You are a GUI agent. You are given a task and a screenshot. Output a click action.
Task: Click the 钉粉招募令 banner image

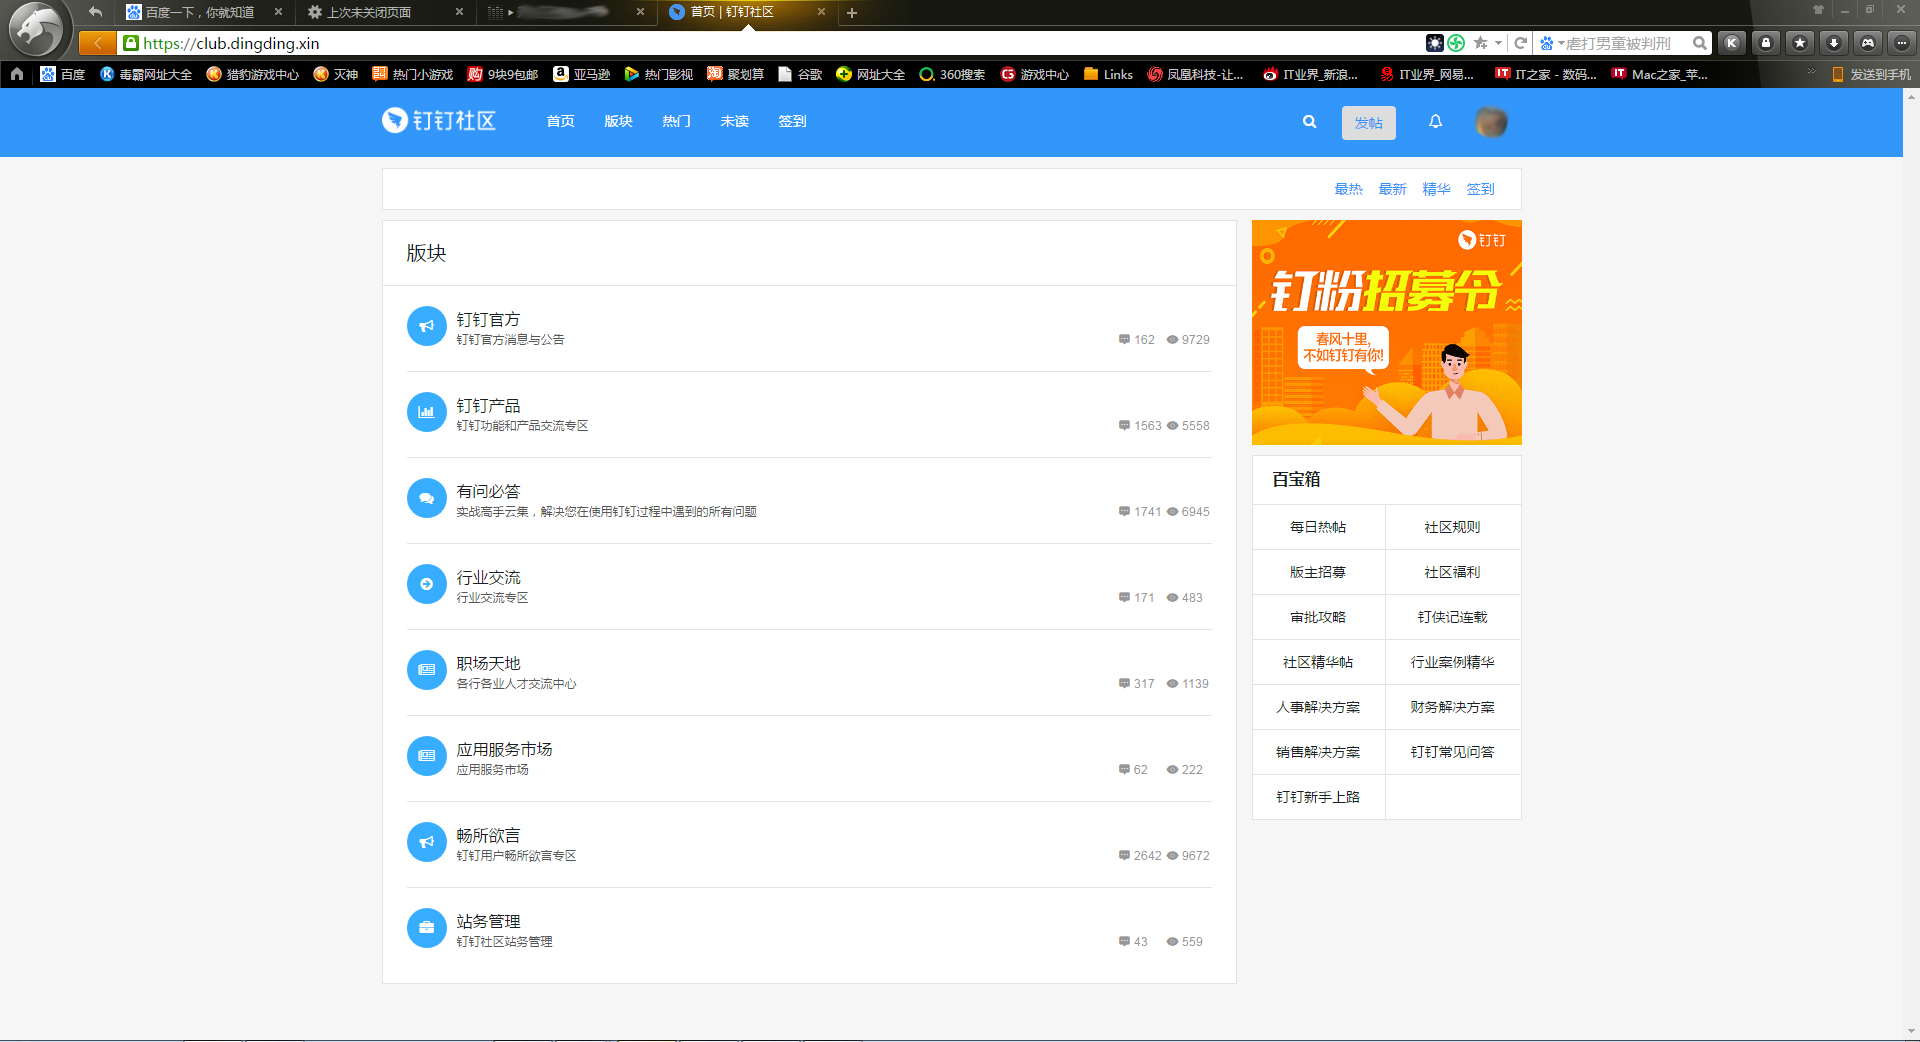tap(1386, 332)
